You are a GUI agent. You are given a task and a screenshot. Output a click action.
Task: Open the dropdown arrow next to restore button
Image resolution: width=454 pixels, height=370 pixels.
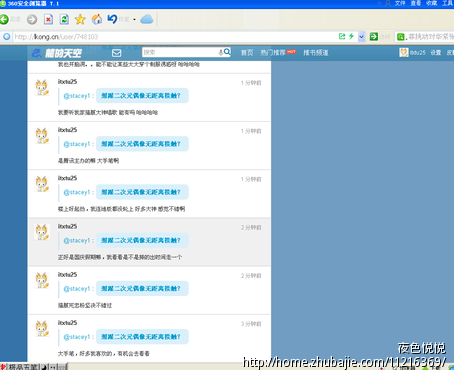click(134, 20)
